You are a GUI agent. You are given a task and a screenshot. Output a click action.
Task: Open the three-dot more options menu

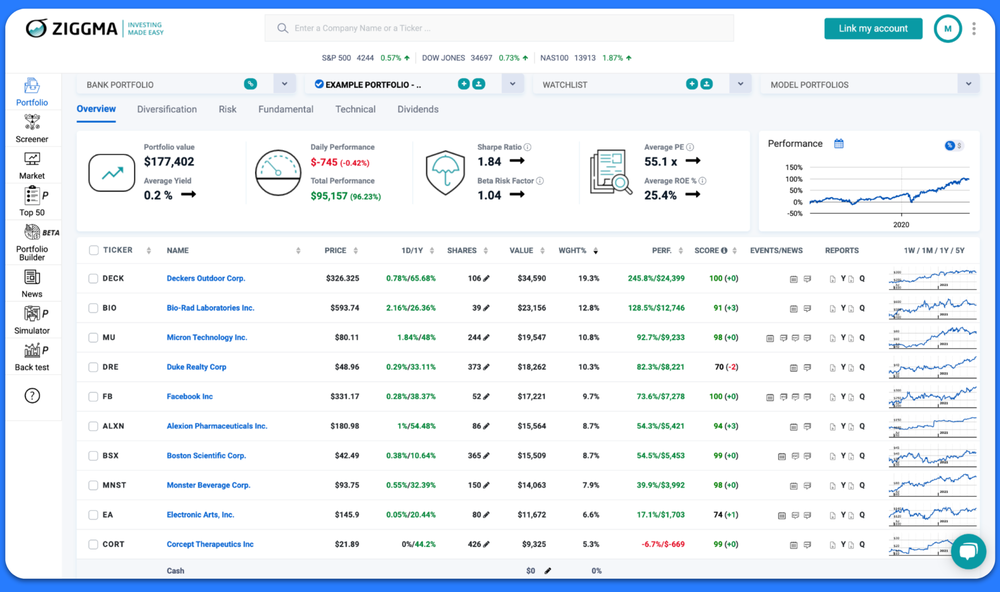click(x=974, y=29)
